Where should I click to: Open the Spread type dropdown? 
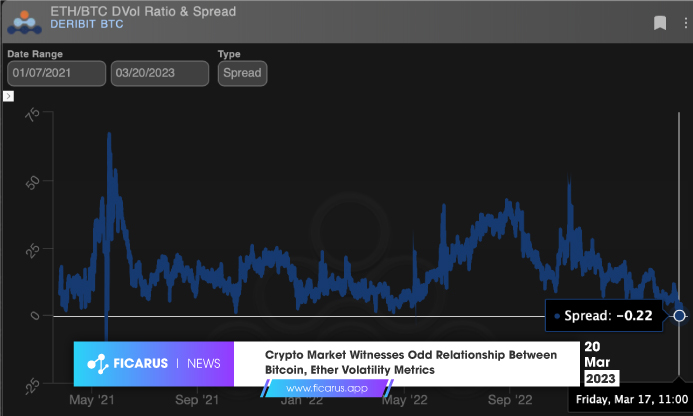pyautogui.click(x=242, y=73)
